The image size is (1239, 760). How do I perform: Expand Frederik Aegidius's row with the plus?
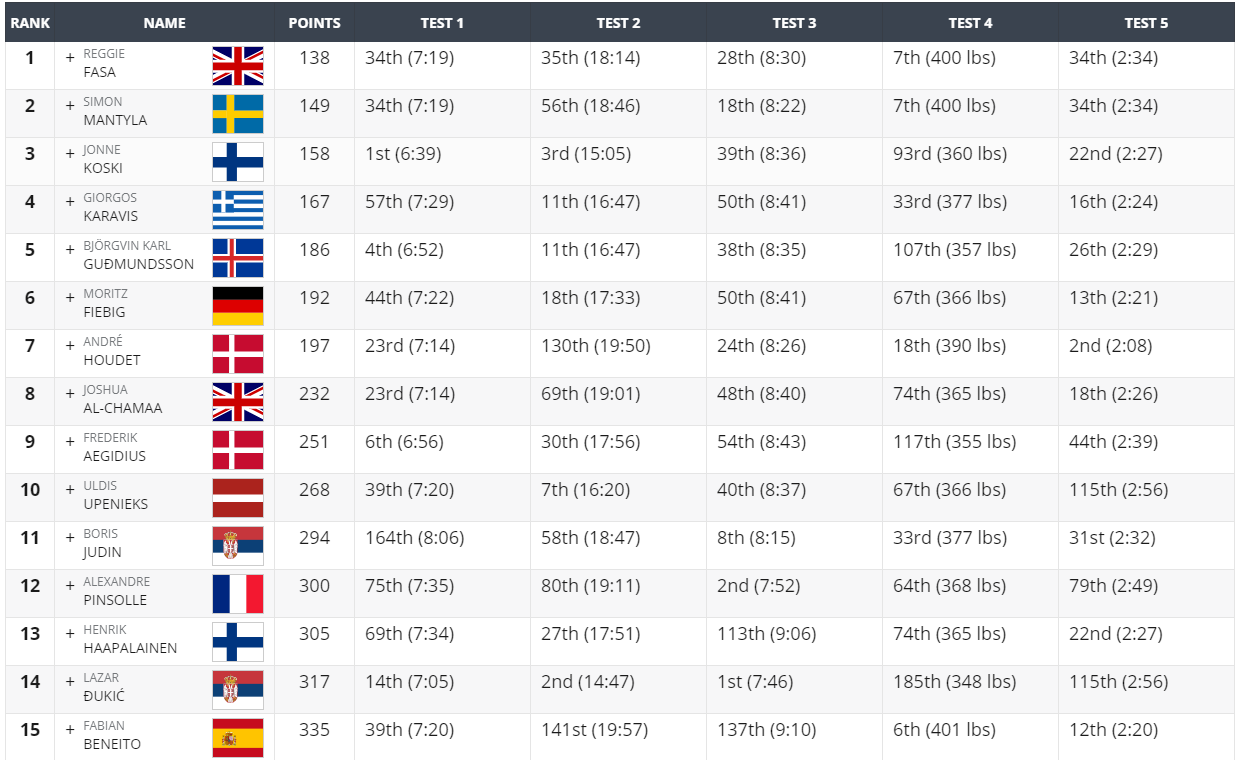point(70,441)
